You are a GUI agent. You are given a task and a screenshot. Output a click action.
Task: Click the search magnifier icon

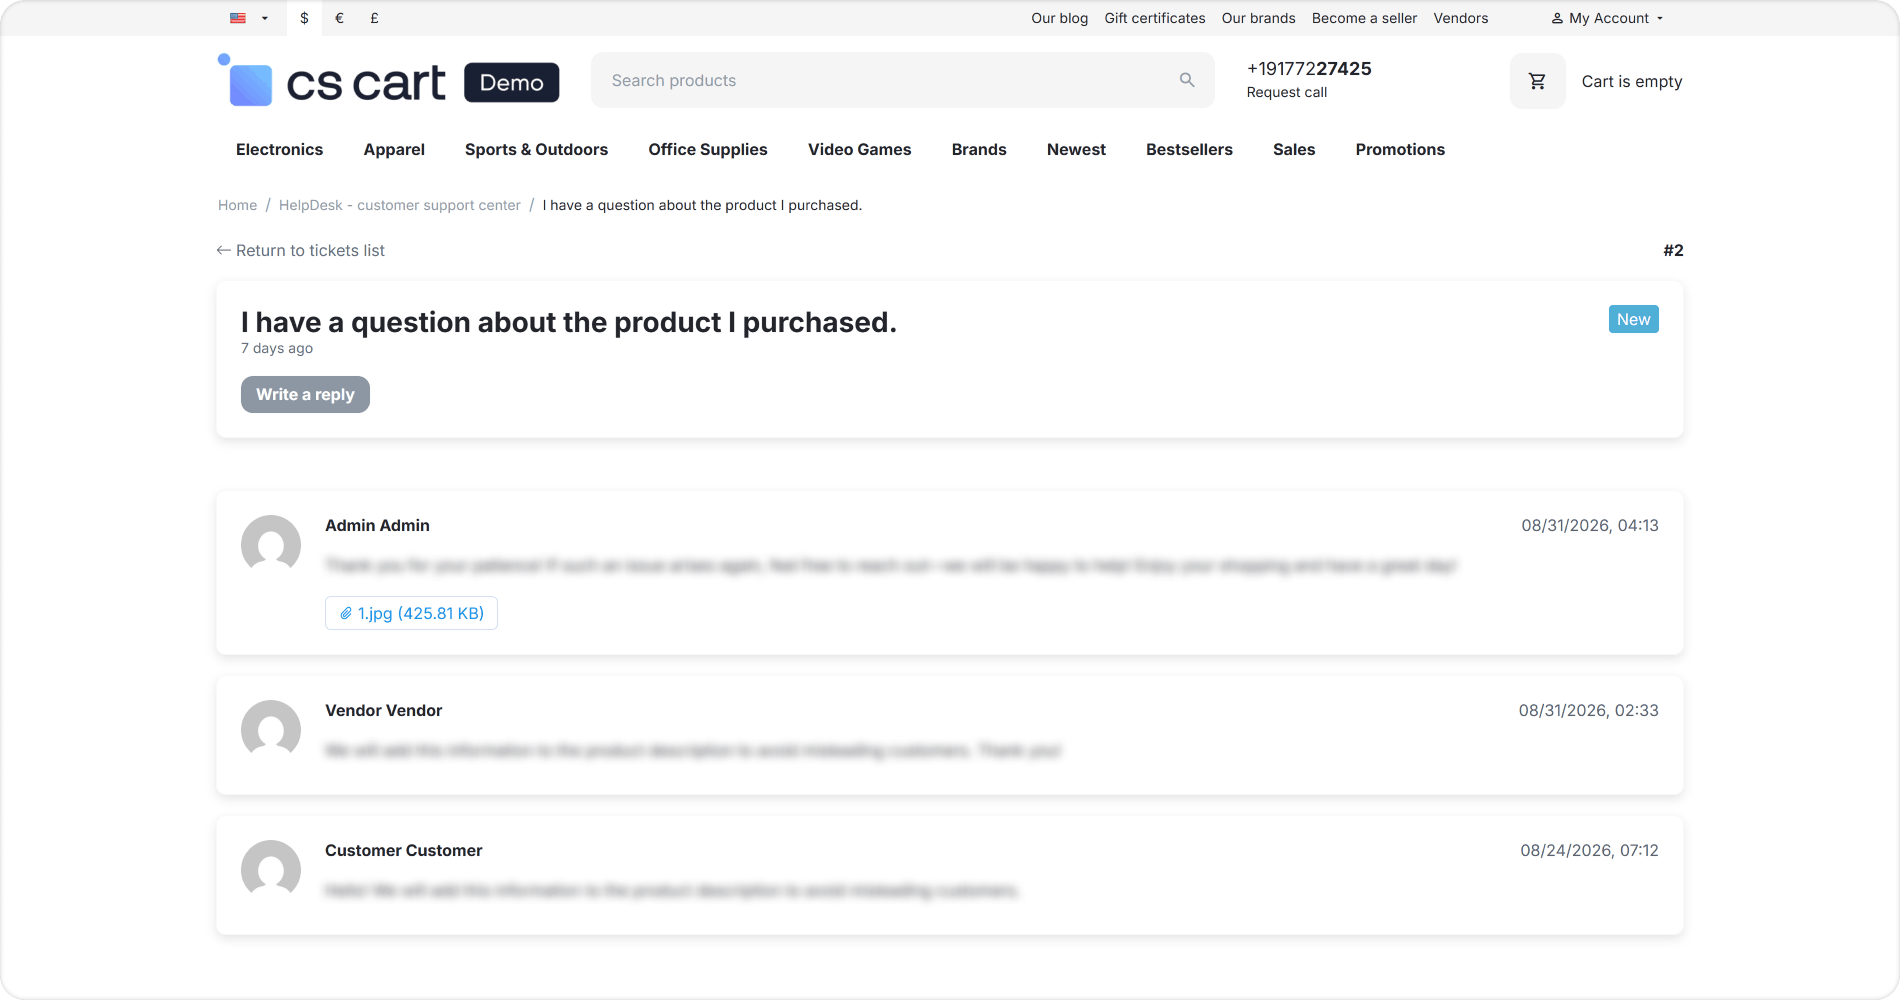(x=1187, y=80)
